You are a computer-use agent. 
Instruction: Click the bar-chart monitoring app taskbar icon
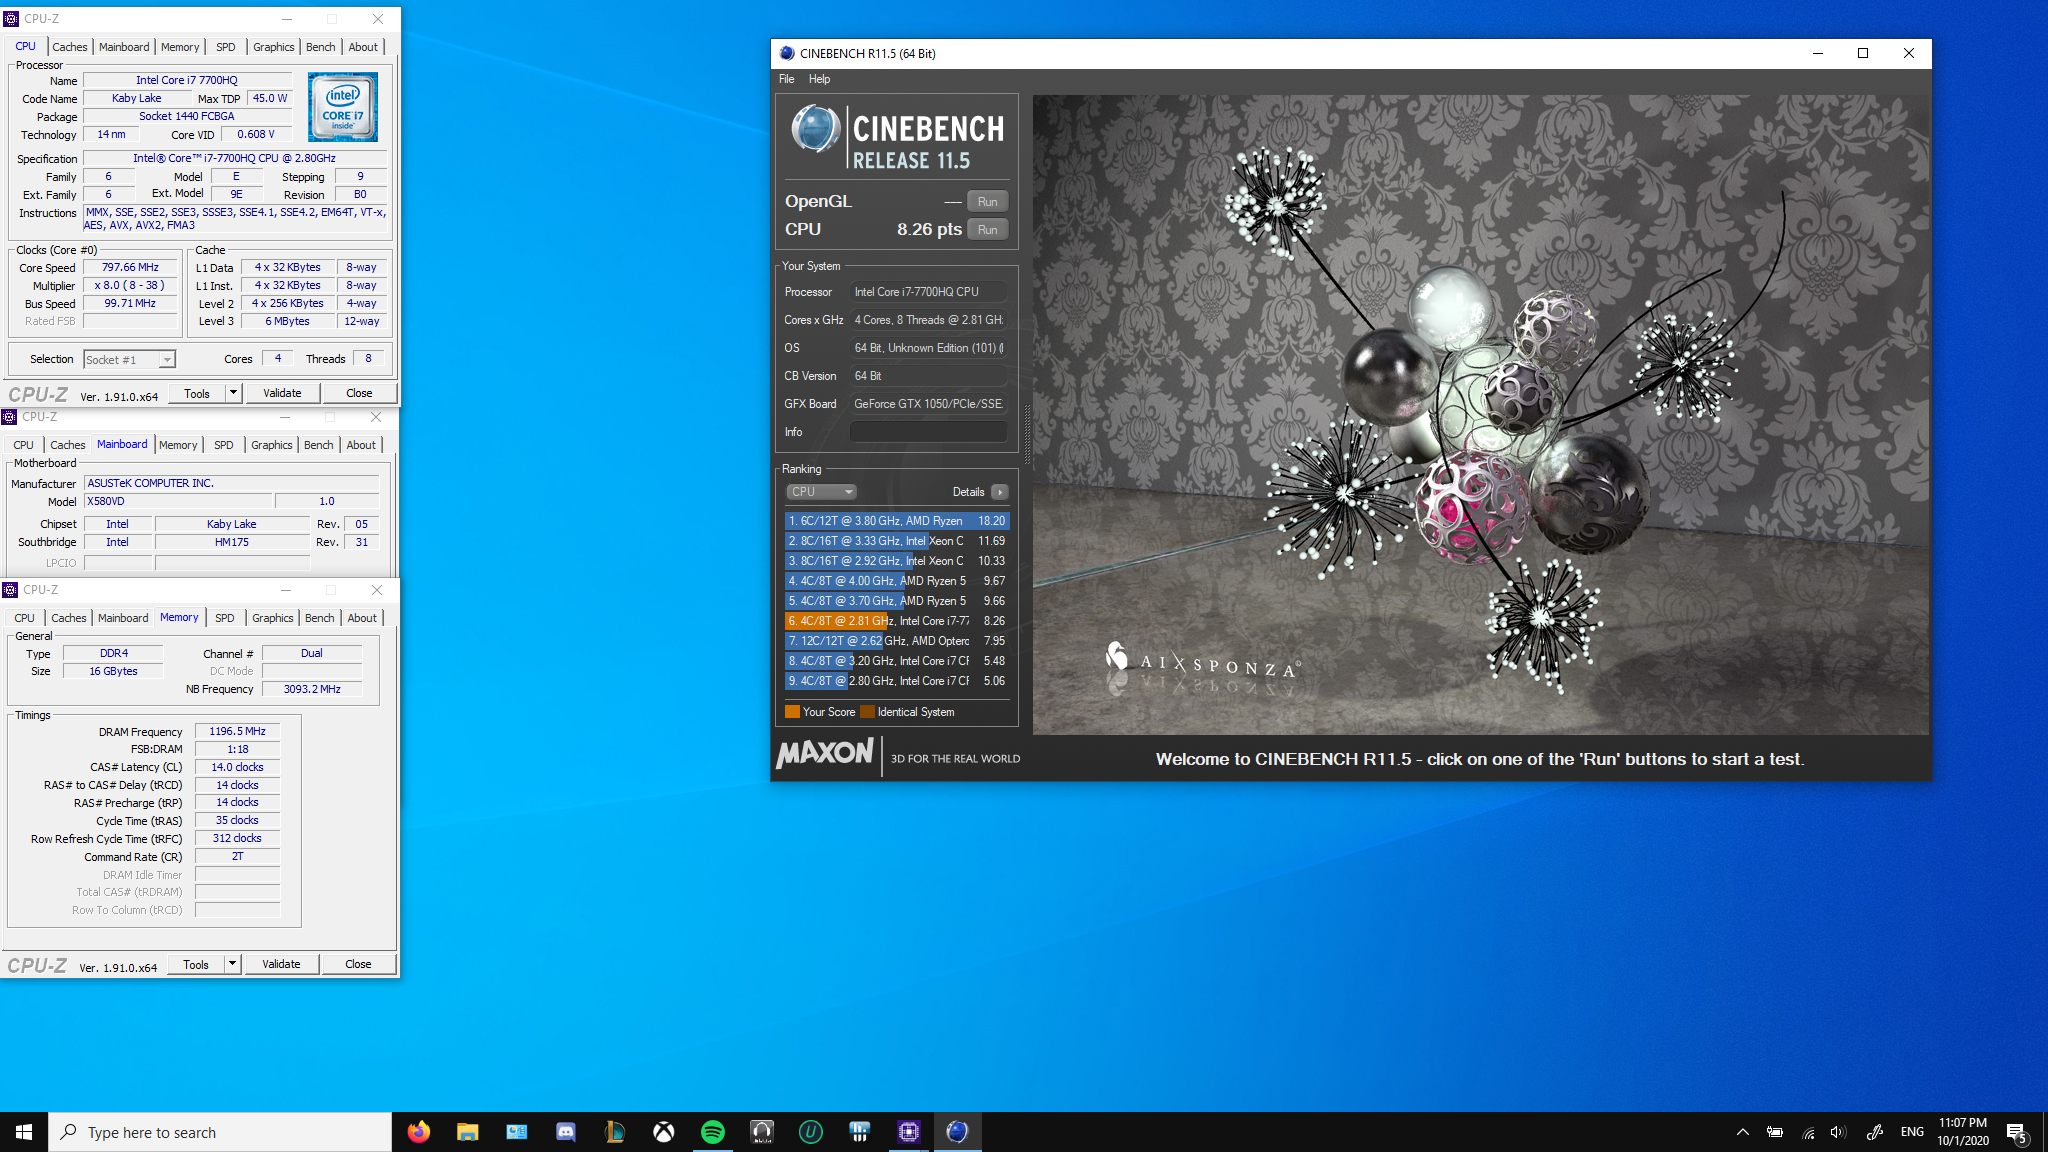point(859,1132)
